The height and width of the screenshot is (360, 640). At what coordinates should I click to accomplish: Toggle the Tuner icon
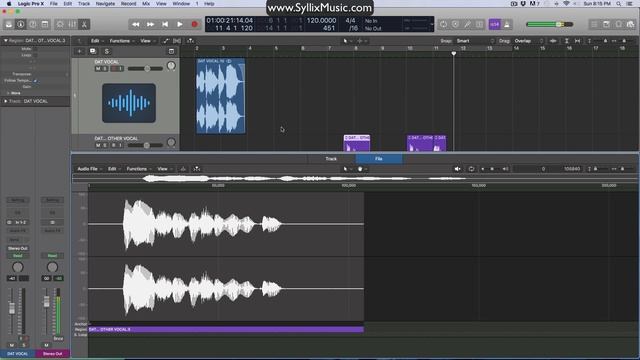click(x=468, y=24)
